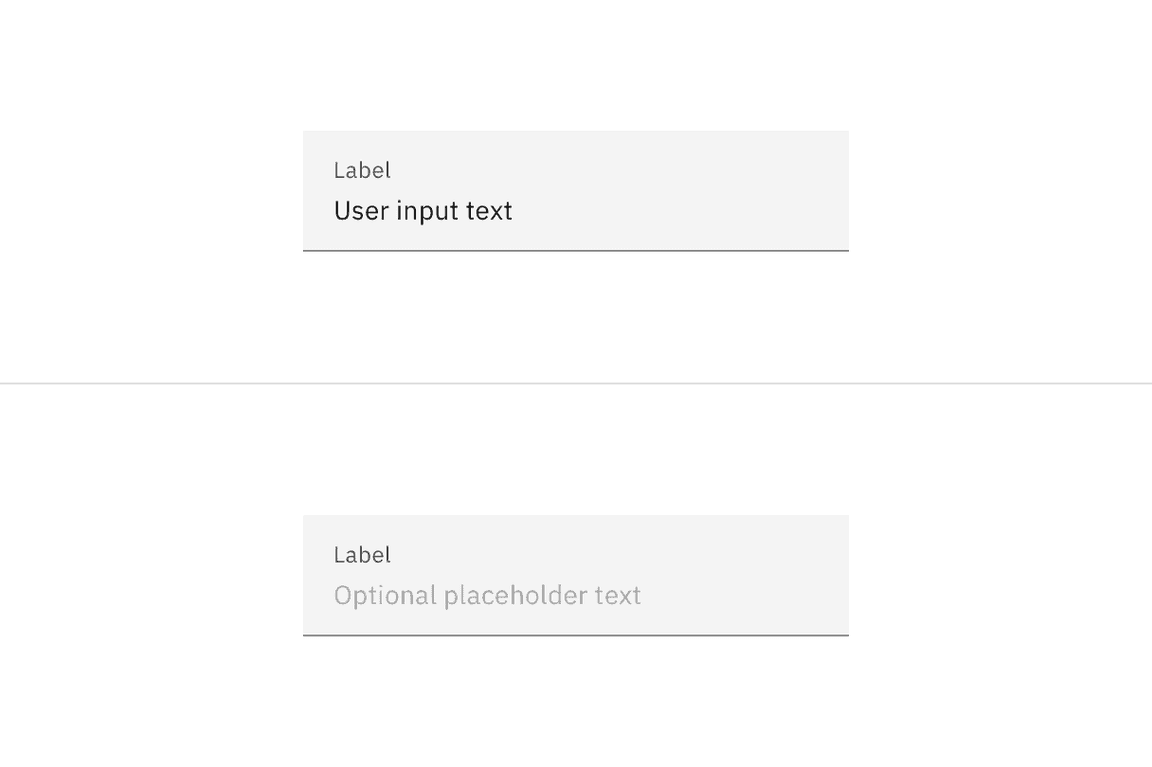This screenshot has width=1152, height=767.
Task: Select the 'Label' text above the bottom input
Action: click(362, 554)
